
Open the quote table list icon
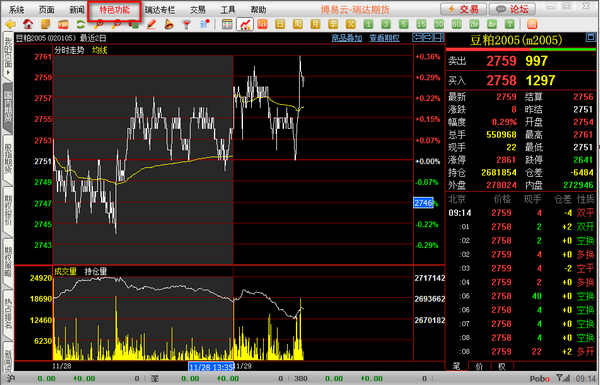click(x=227, y=24)
